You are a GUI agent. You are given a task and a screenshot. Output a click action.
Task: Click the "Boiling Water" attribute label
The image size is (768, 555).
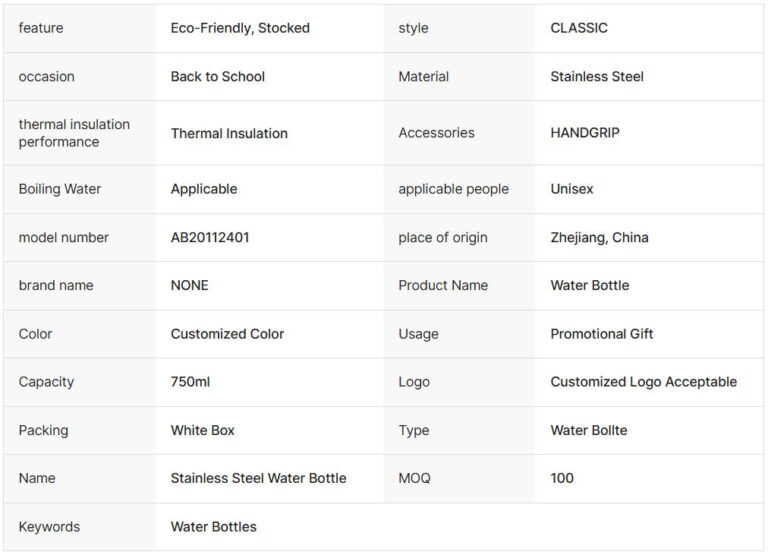pyautogui.click(x=60, y=189)
